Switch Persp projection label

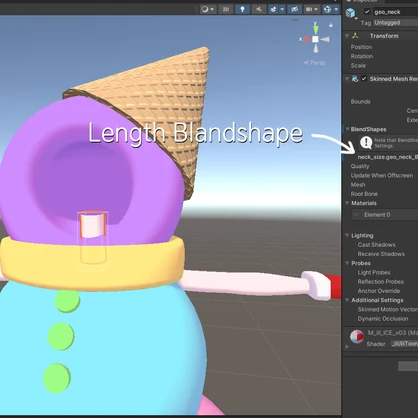point(315,63)
